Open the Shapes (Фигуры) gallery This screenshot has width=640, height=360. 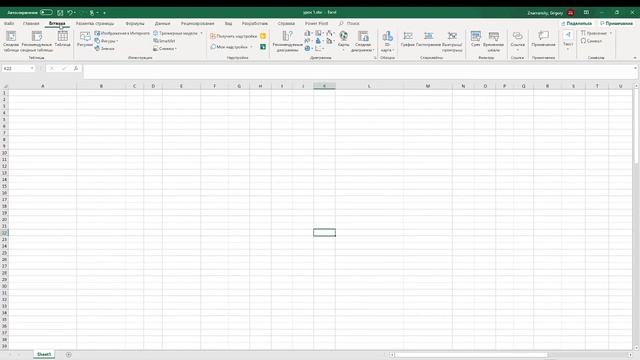[x=106, y=41]
